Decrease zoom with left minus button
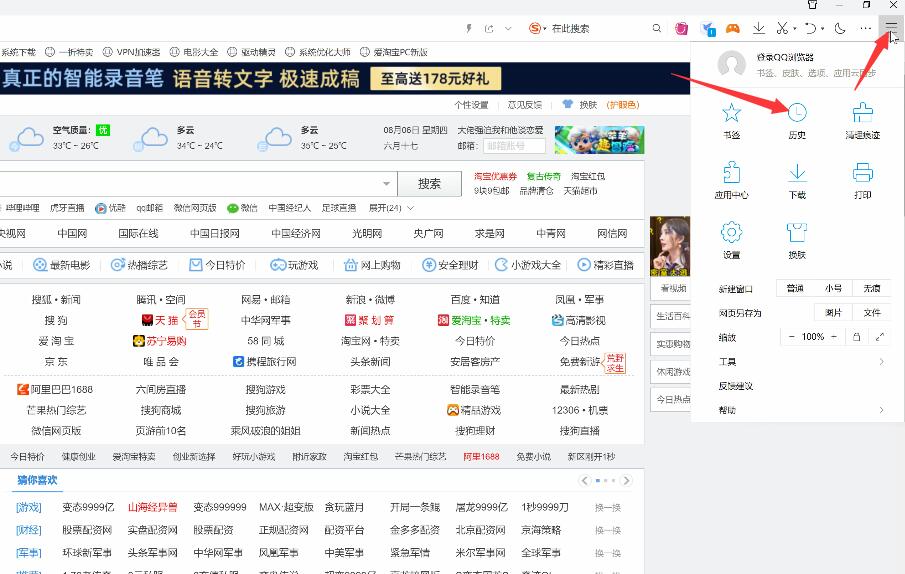 tap(791, 337)
